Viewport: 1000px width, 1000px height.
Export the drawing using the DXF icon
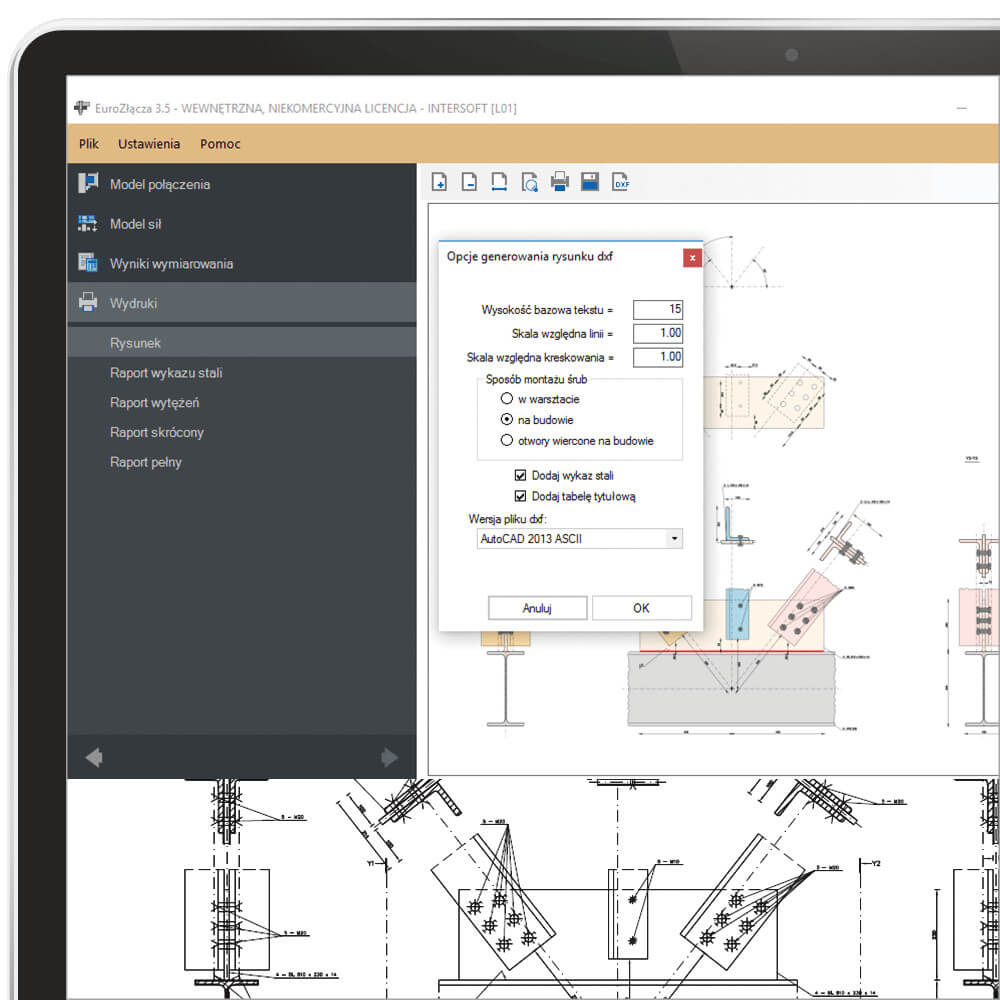pos(621,182)
